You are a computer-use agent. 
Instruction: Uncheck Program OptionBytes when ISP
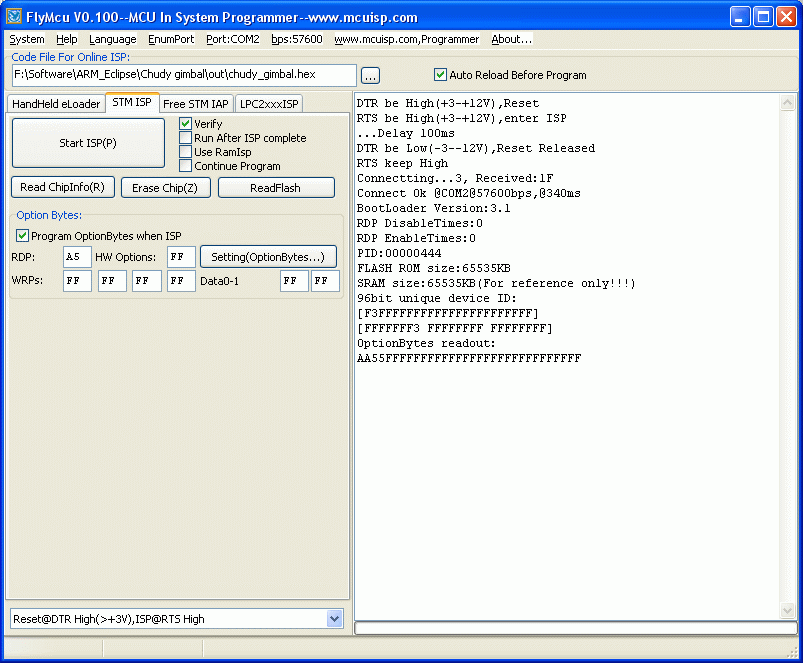[x=21, y=236]
